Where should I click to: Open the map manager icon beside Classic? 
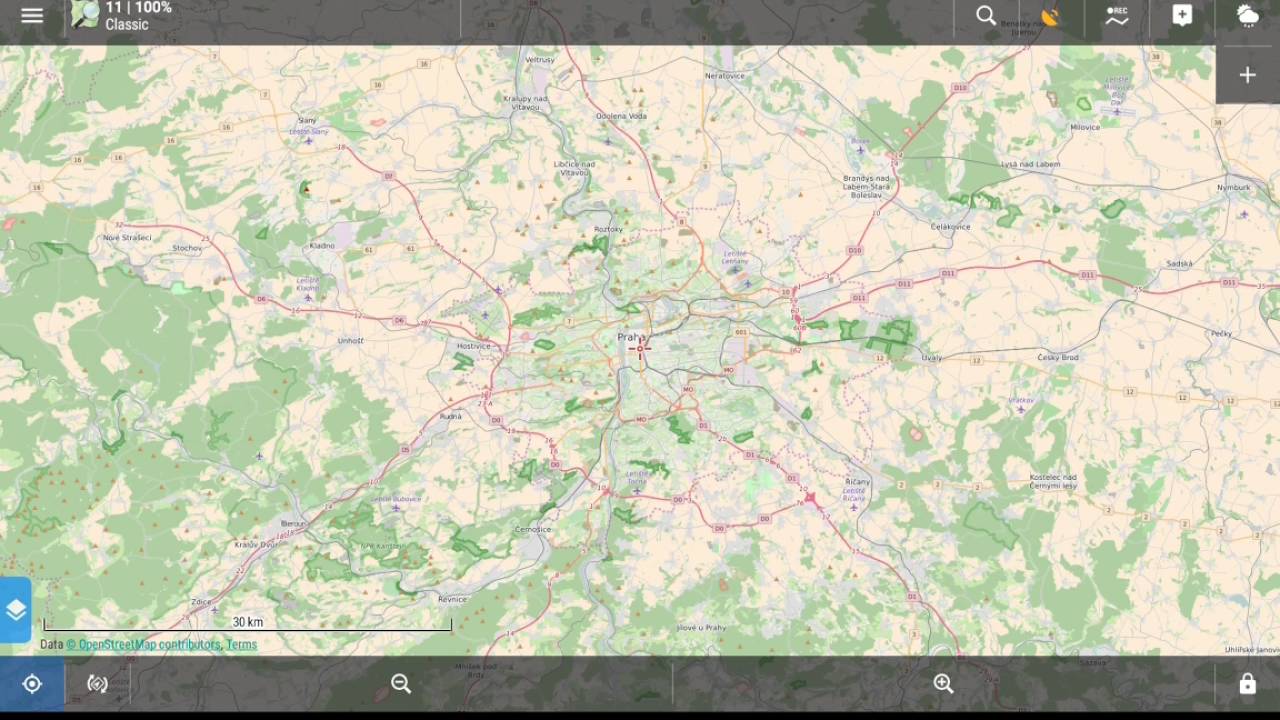(85, 15)
